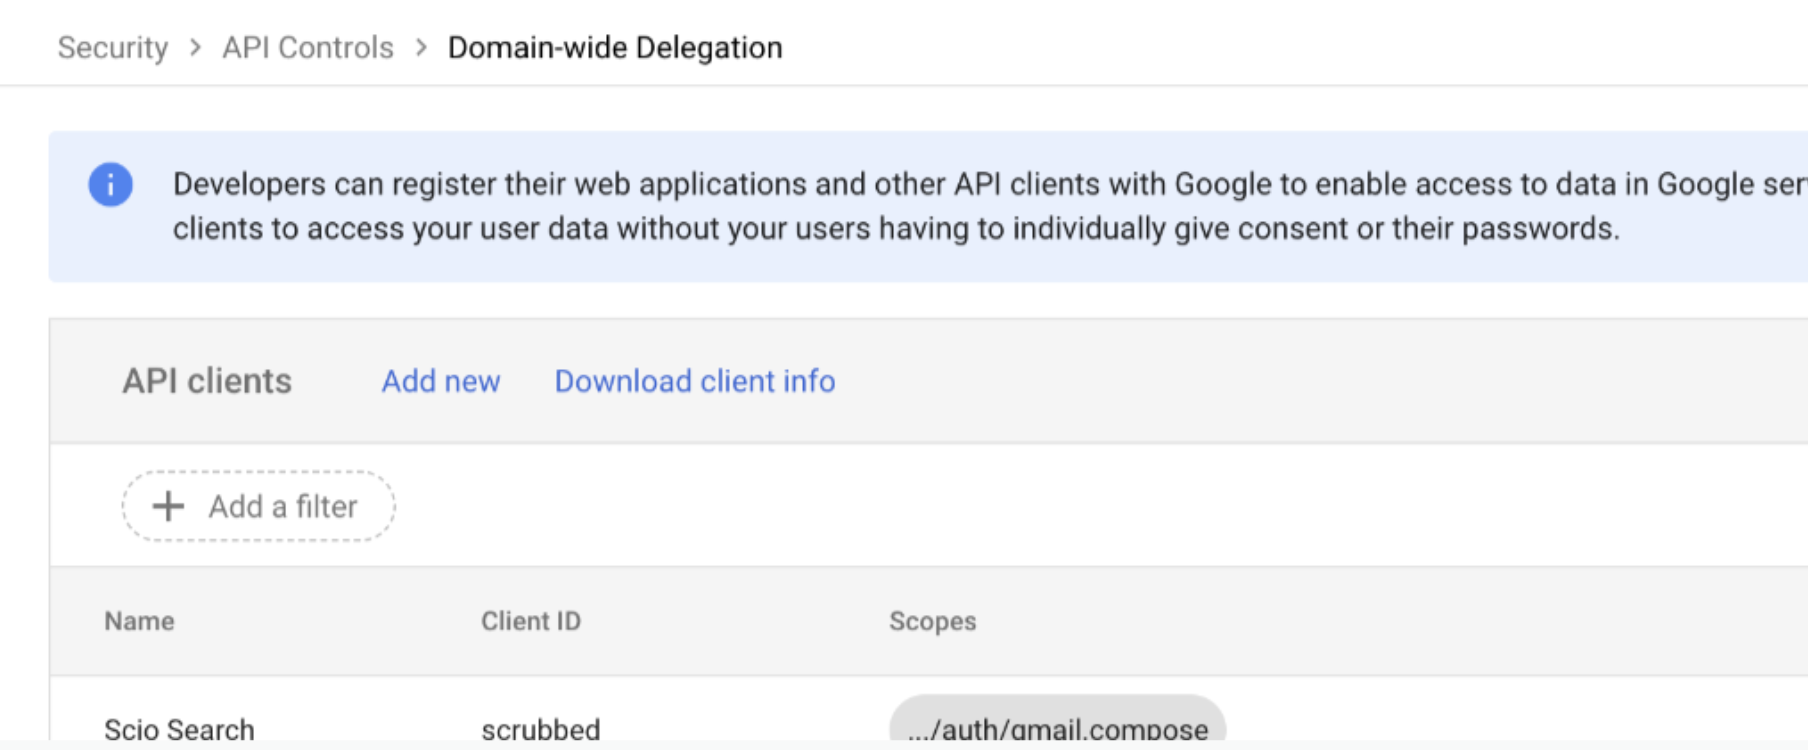Click the .../auth/gmail.compose scope chip
This screenshot has width=1808, height=750.
click(1057, 726)
